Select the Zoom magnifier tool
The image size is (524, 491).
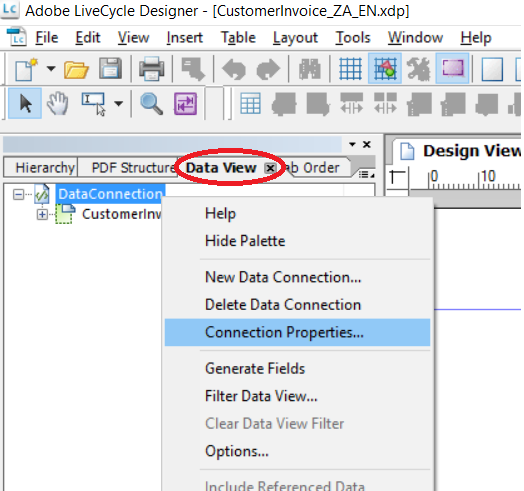[x=151, y=104]
